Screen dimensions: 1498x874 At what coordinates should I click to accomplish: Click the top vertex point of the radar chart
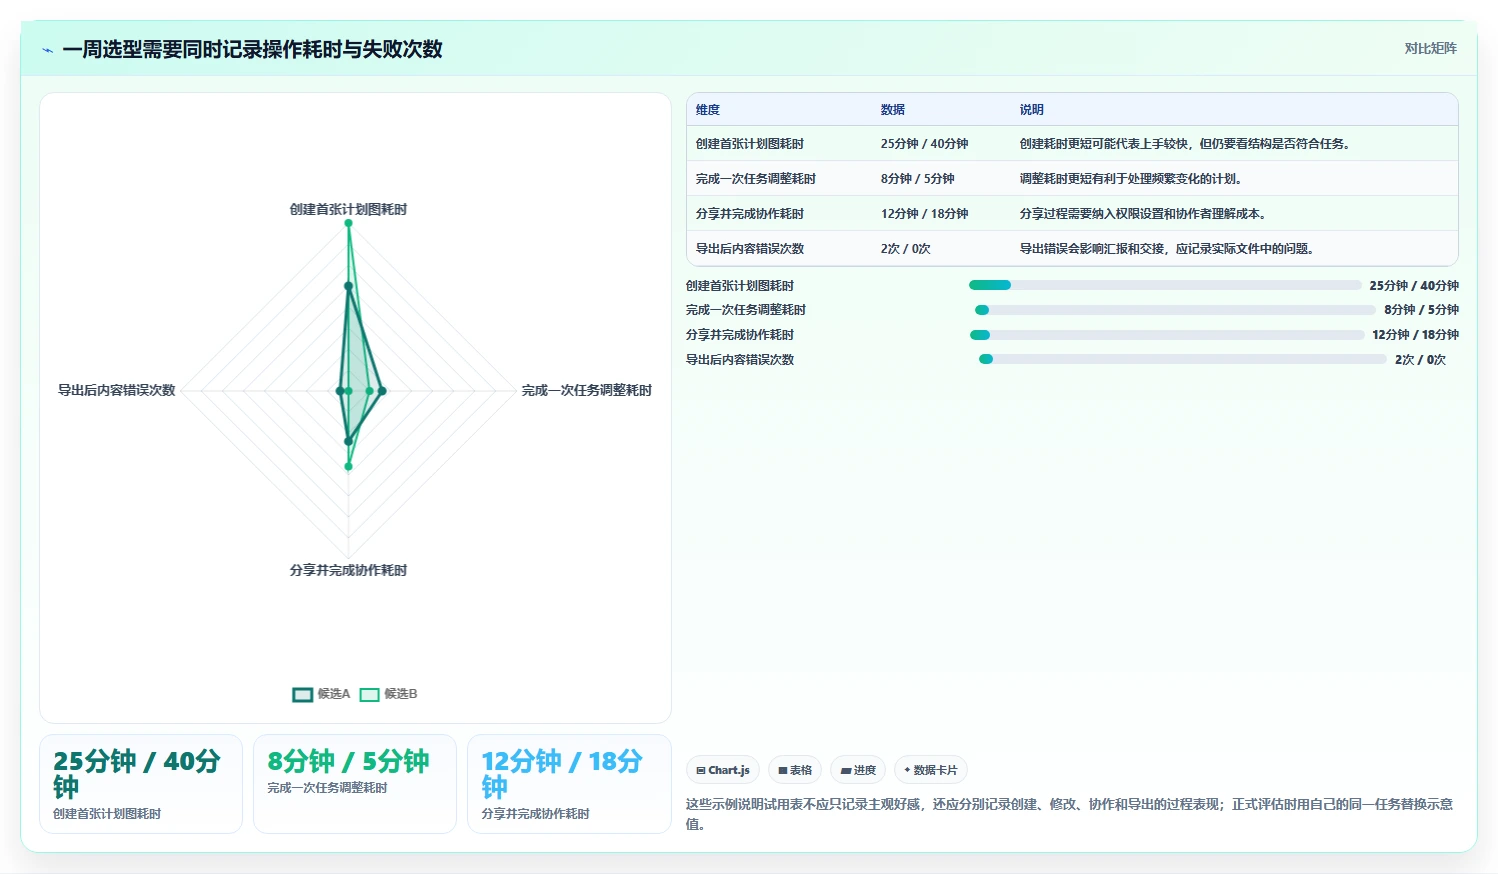348,223
